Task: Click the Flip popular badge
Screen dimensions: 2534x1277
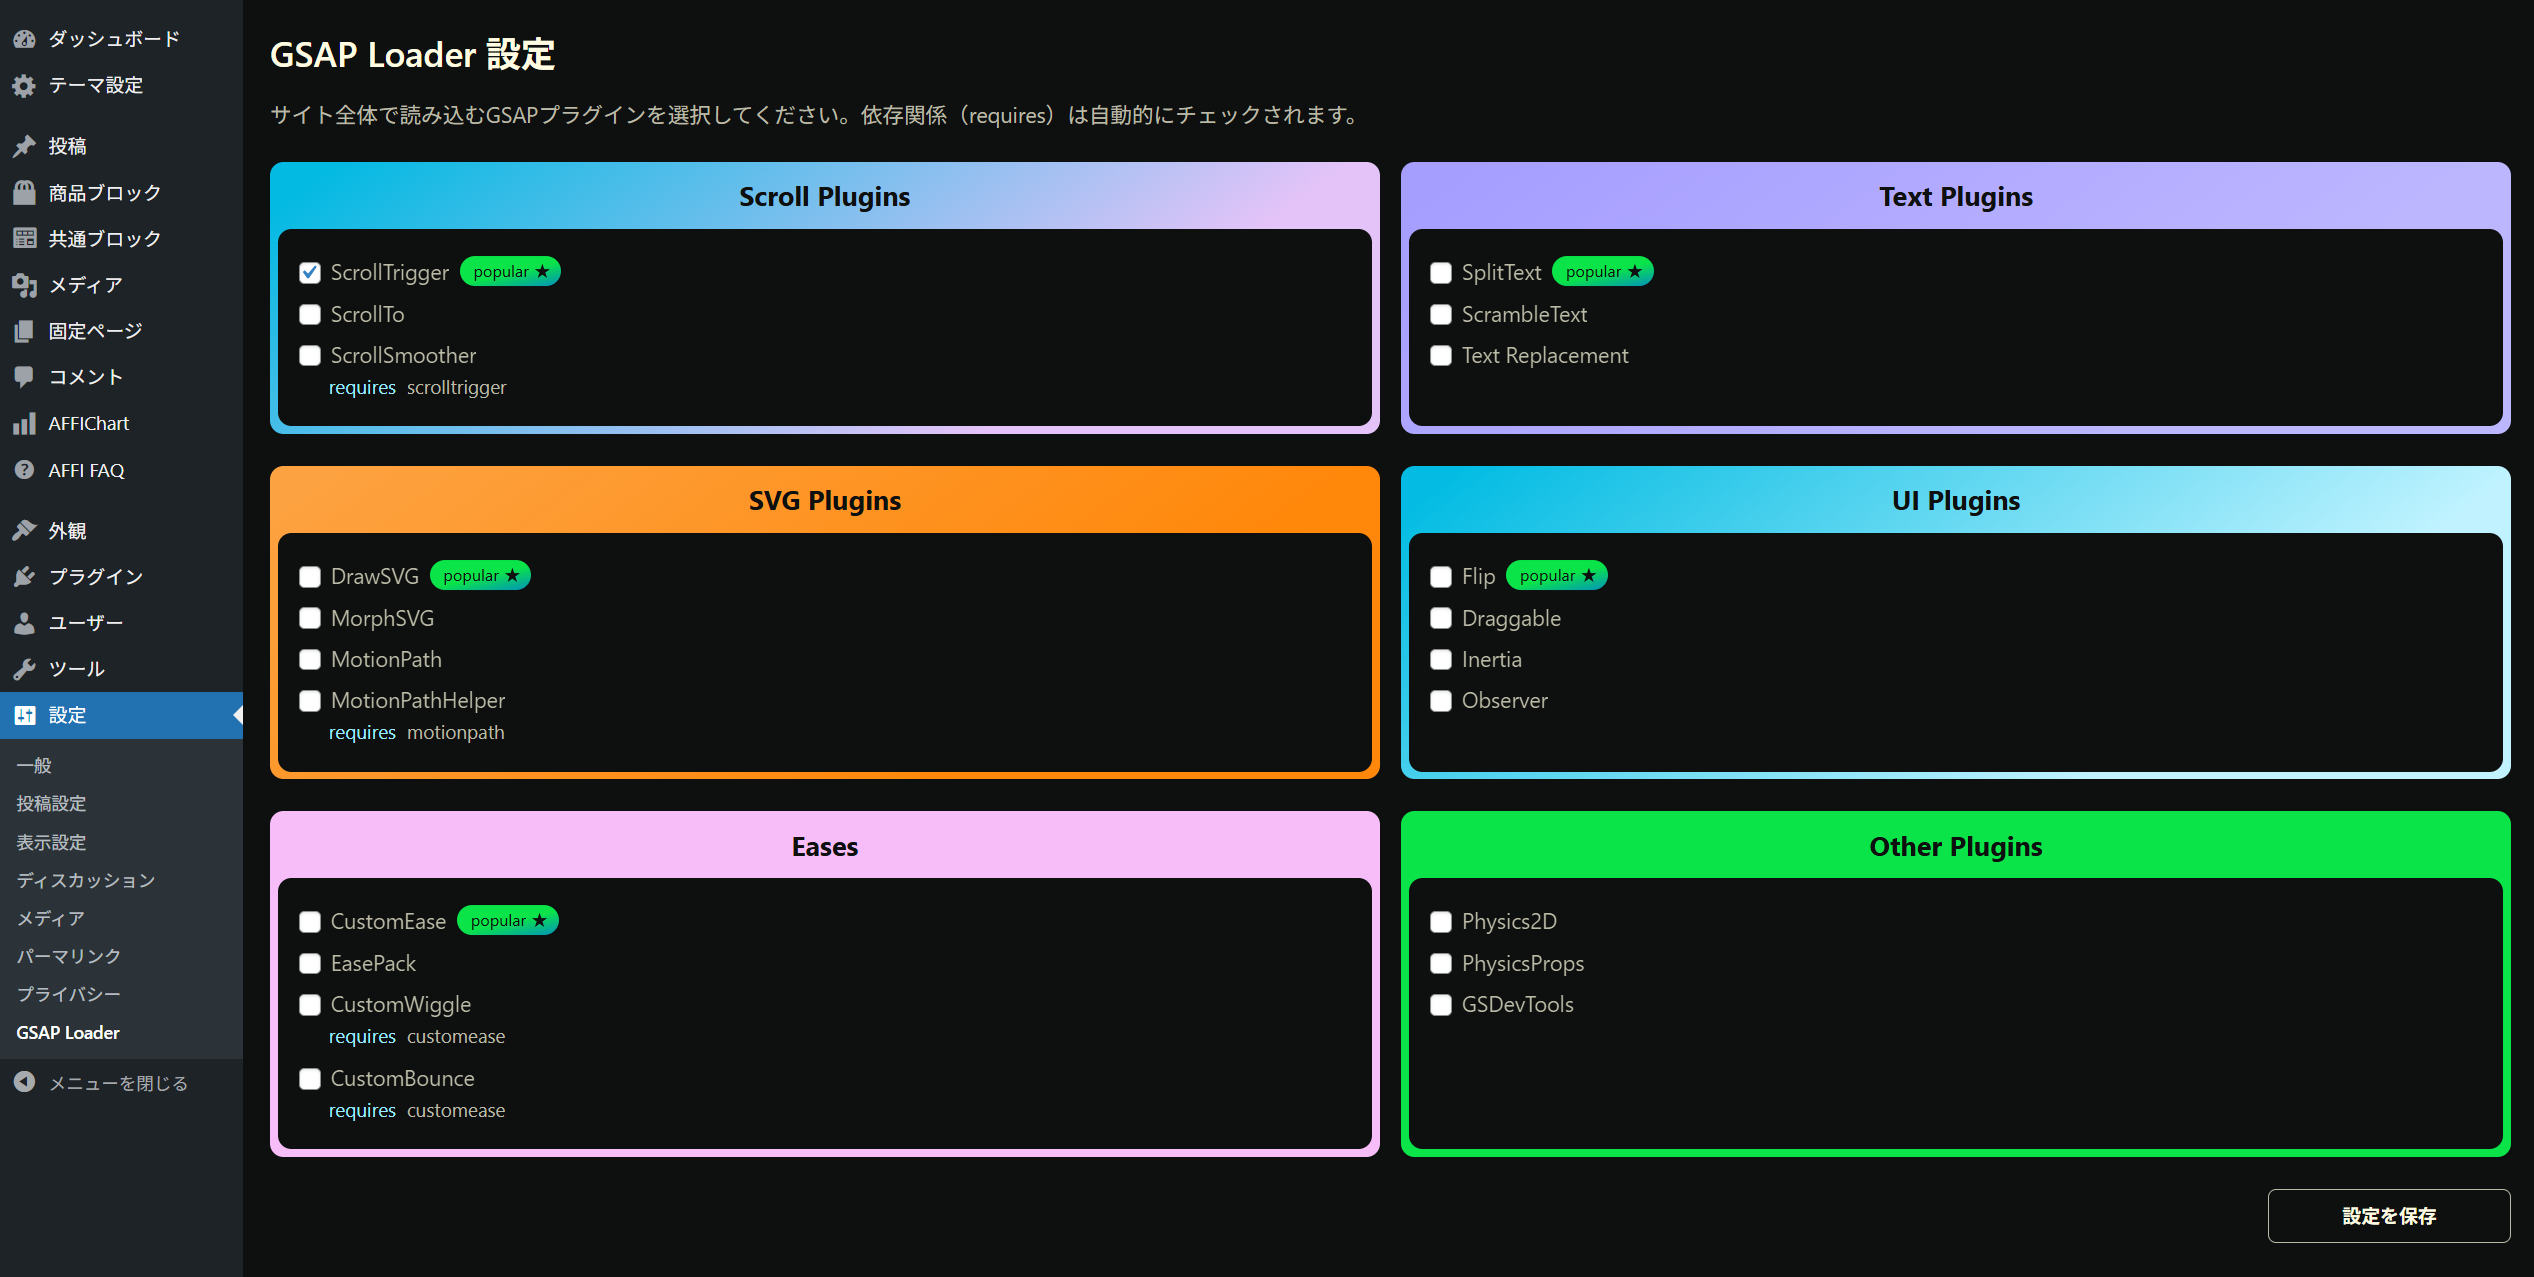Action: click(1557, 576)
